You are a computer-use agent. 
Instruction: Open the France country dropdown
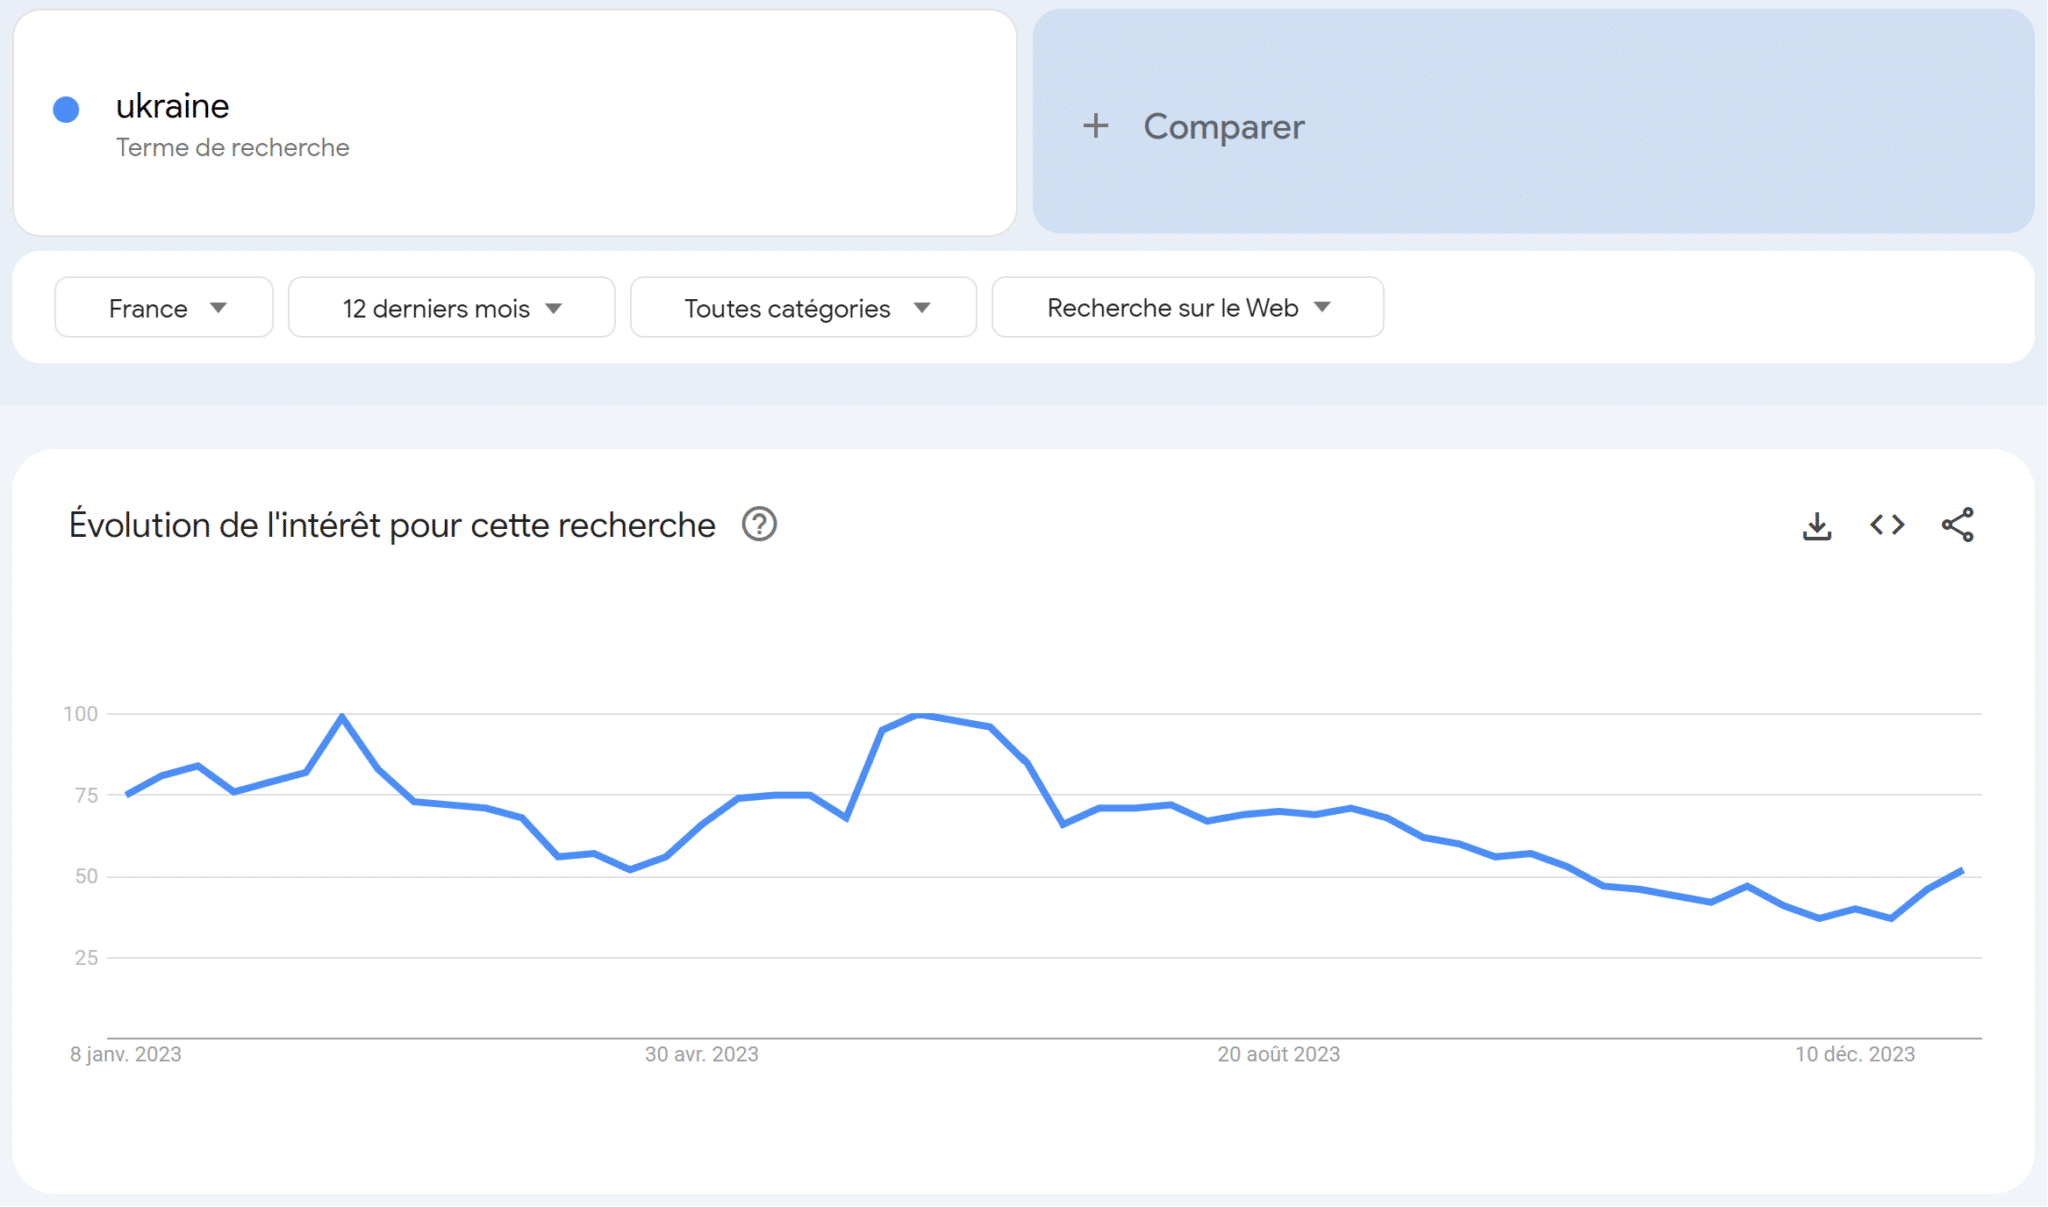[x=164, y=308]
